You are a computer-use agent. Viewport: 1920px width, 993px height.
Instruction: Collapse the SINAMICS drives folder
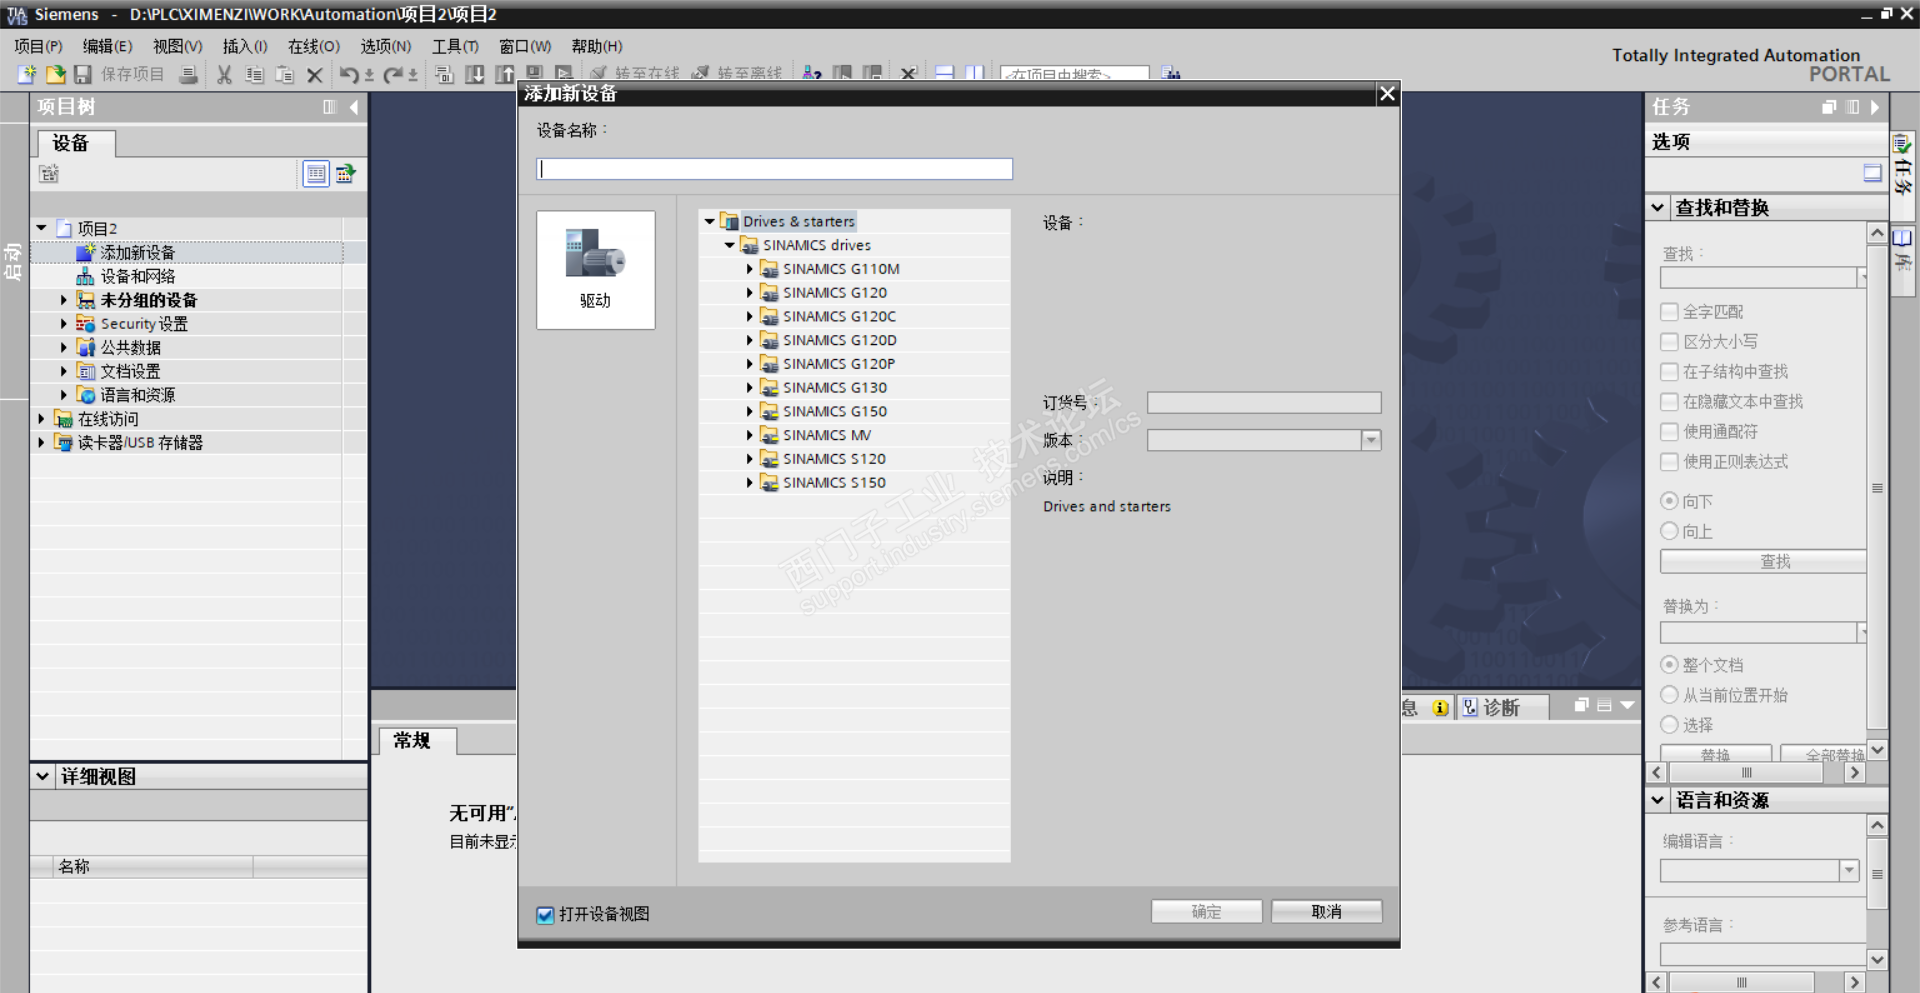click(729, 245)
